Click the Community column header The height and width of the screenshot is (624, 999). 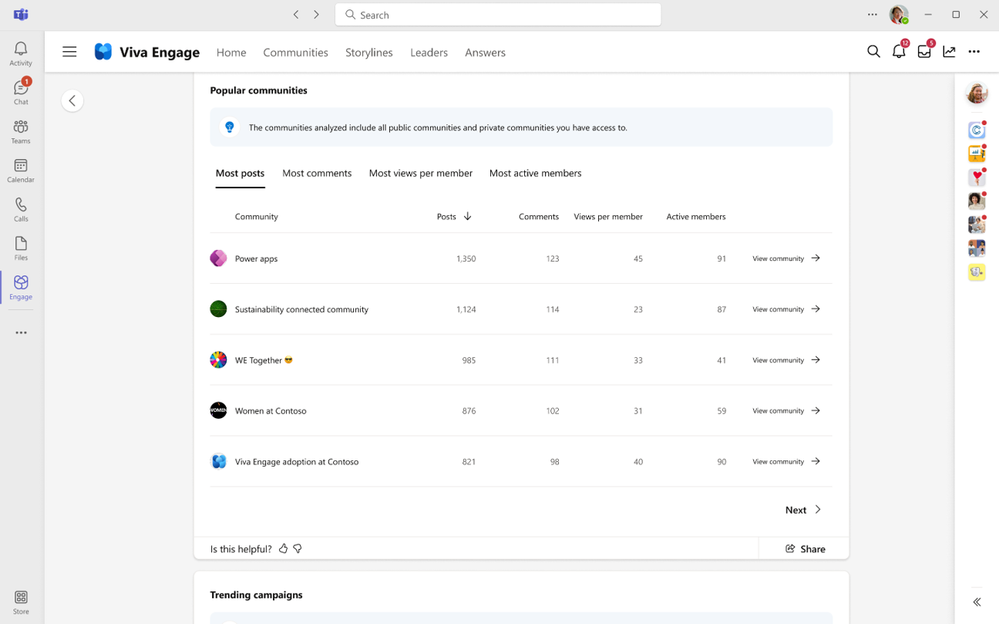coord(256,217)
